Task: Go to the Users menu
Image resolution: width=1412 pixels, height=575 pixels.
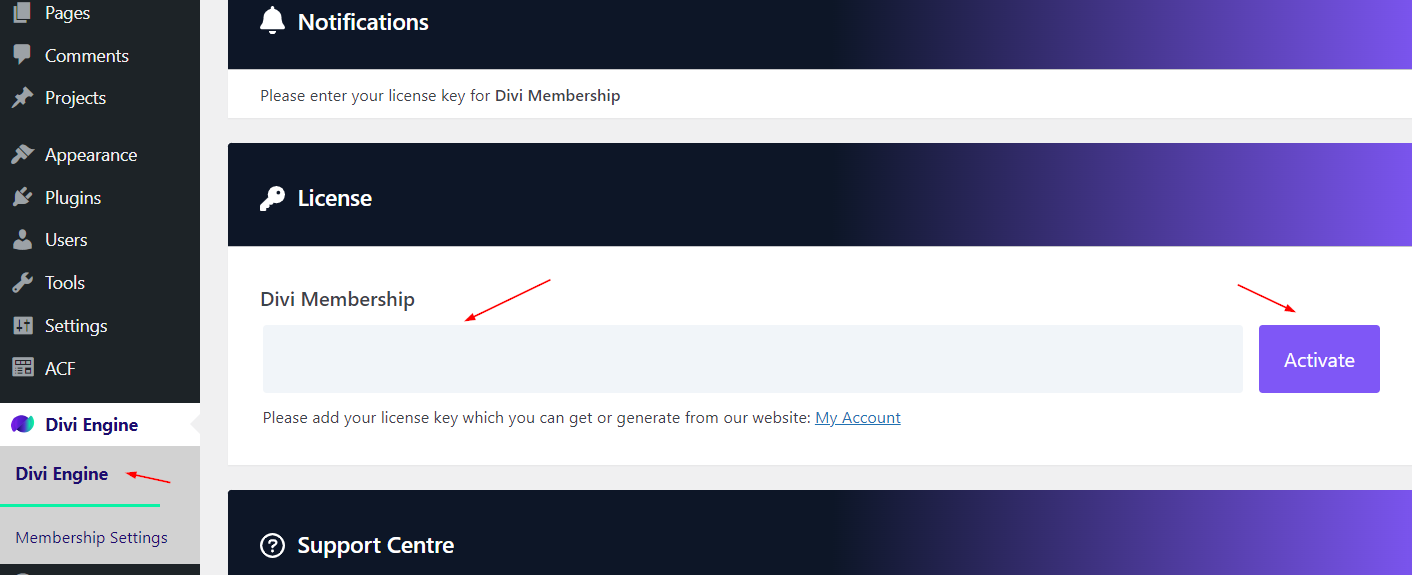Action: (x=66, y=240)
